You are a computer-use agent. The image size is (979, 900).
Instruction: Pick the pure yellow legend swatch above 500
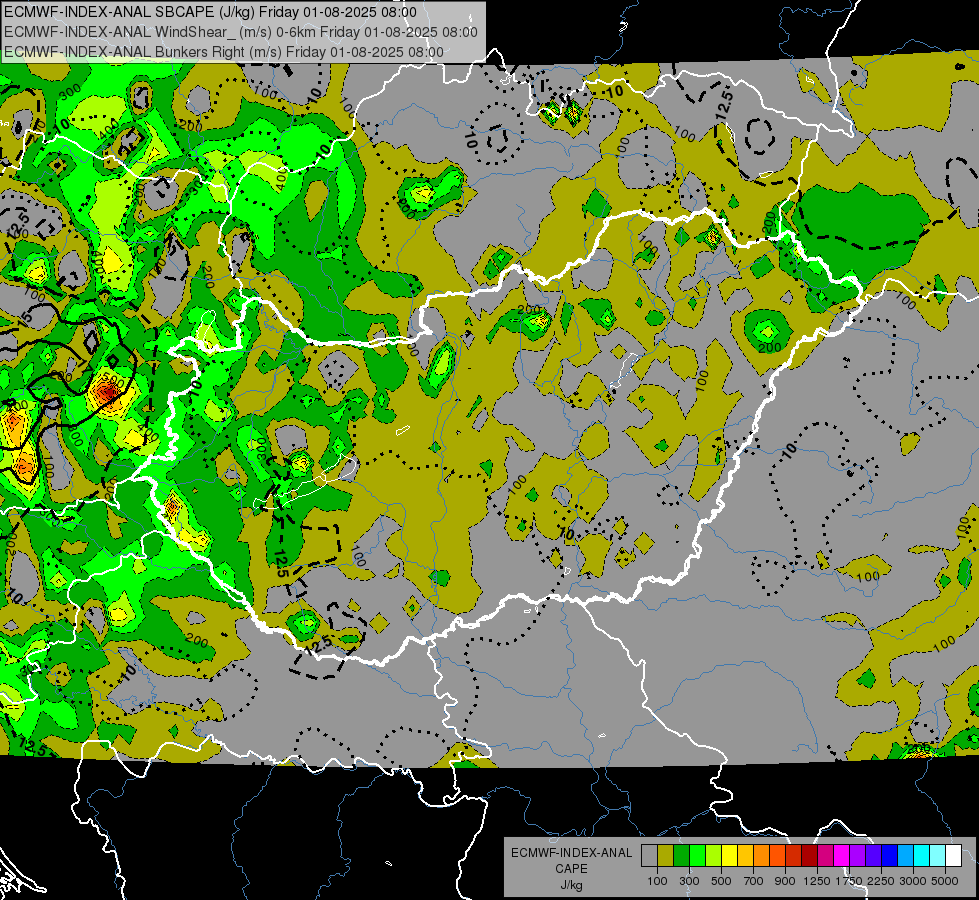(x=729, y=856)
